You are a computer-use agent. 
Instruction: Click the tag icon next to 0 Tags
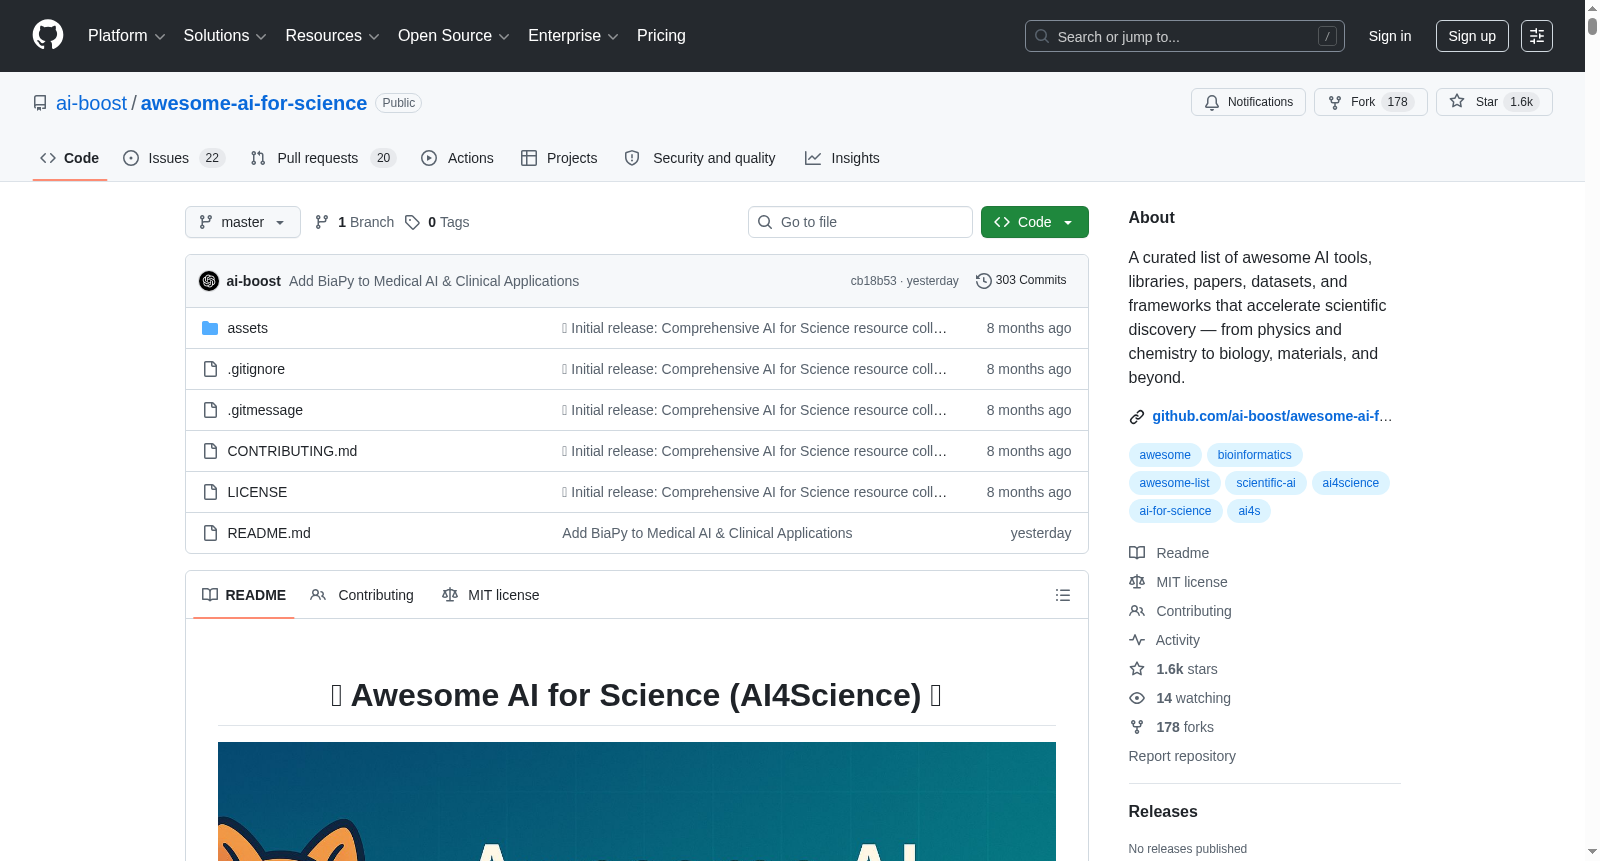(x=412, y=222)
